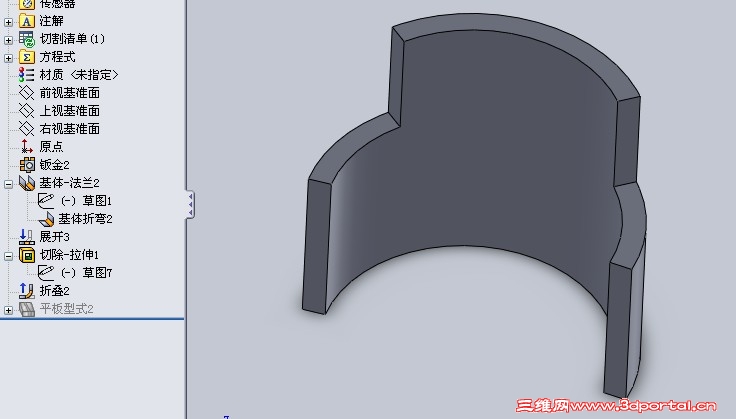Click the 草图7 sketch icon

[46, 273]
